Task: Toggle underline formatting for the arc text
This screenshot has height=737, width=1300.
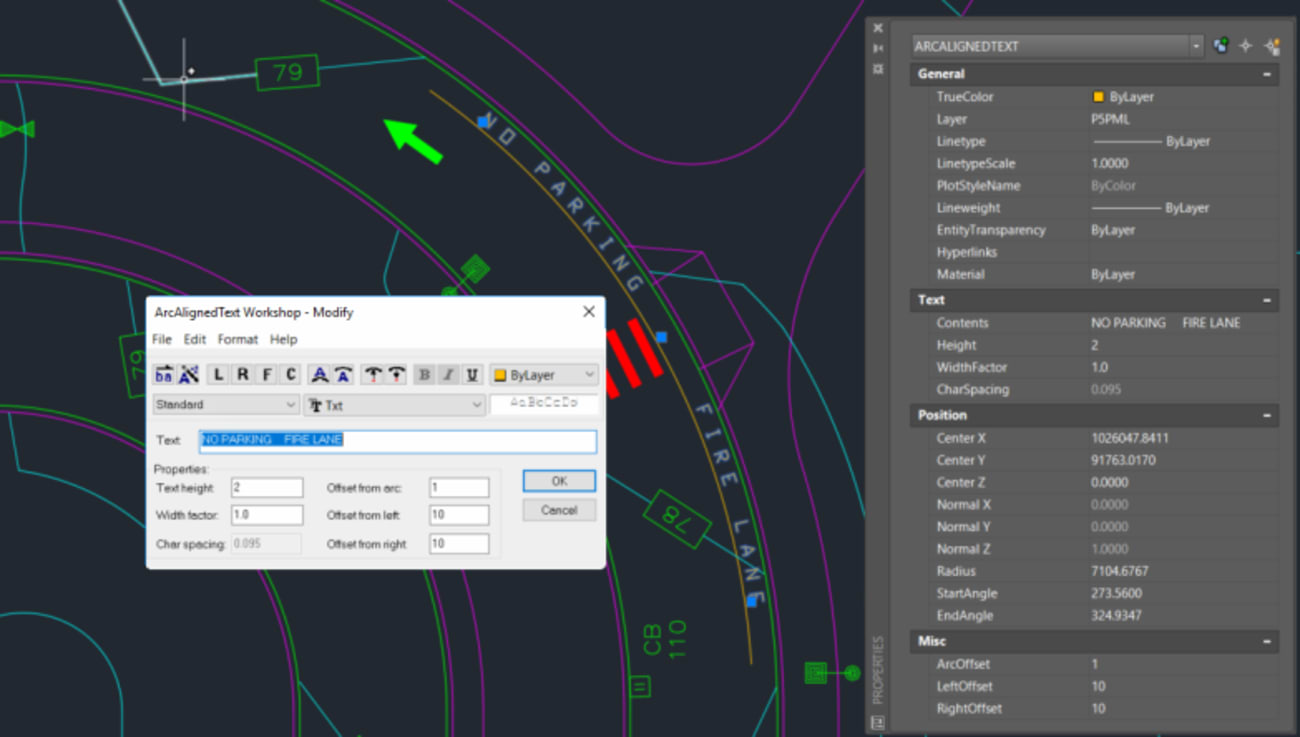Action: tap(471, 374)
